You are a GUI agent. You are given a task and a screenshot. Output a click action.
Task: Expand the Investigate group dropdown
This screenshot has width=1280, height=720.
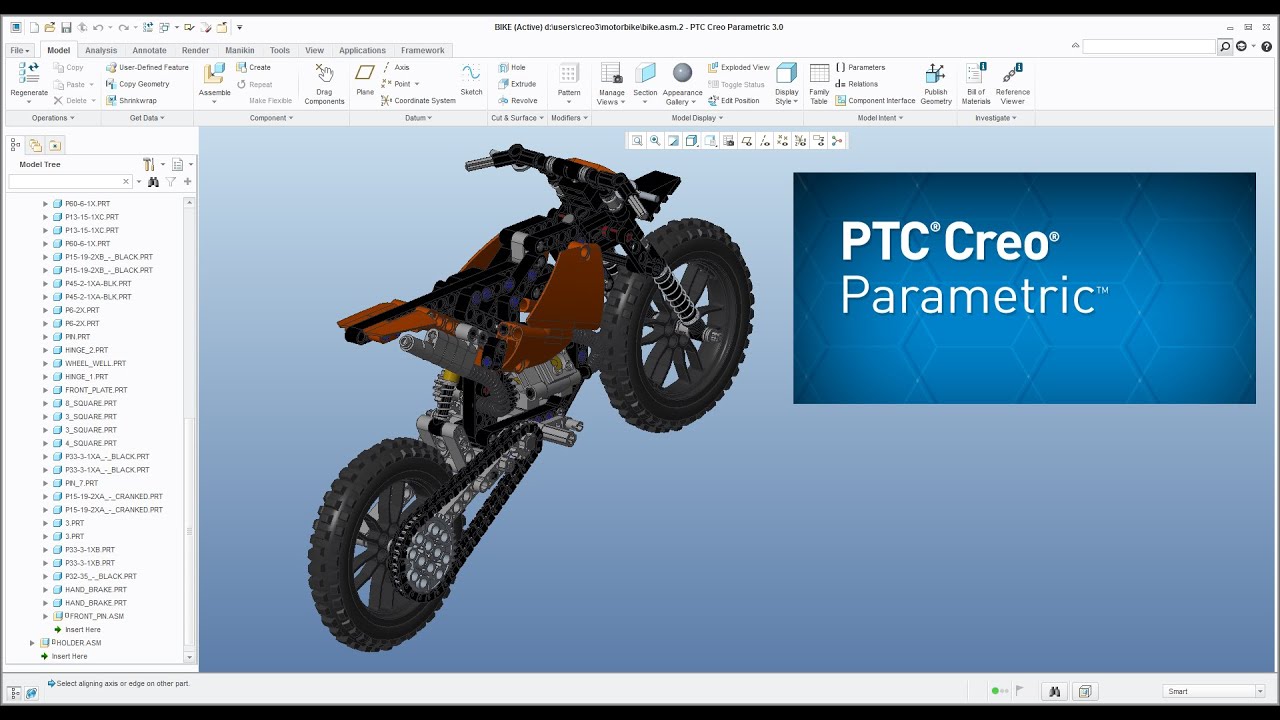996,118
